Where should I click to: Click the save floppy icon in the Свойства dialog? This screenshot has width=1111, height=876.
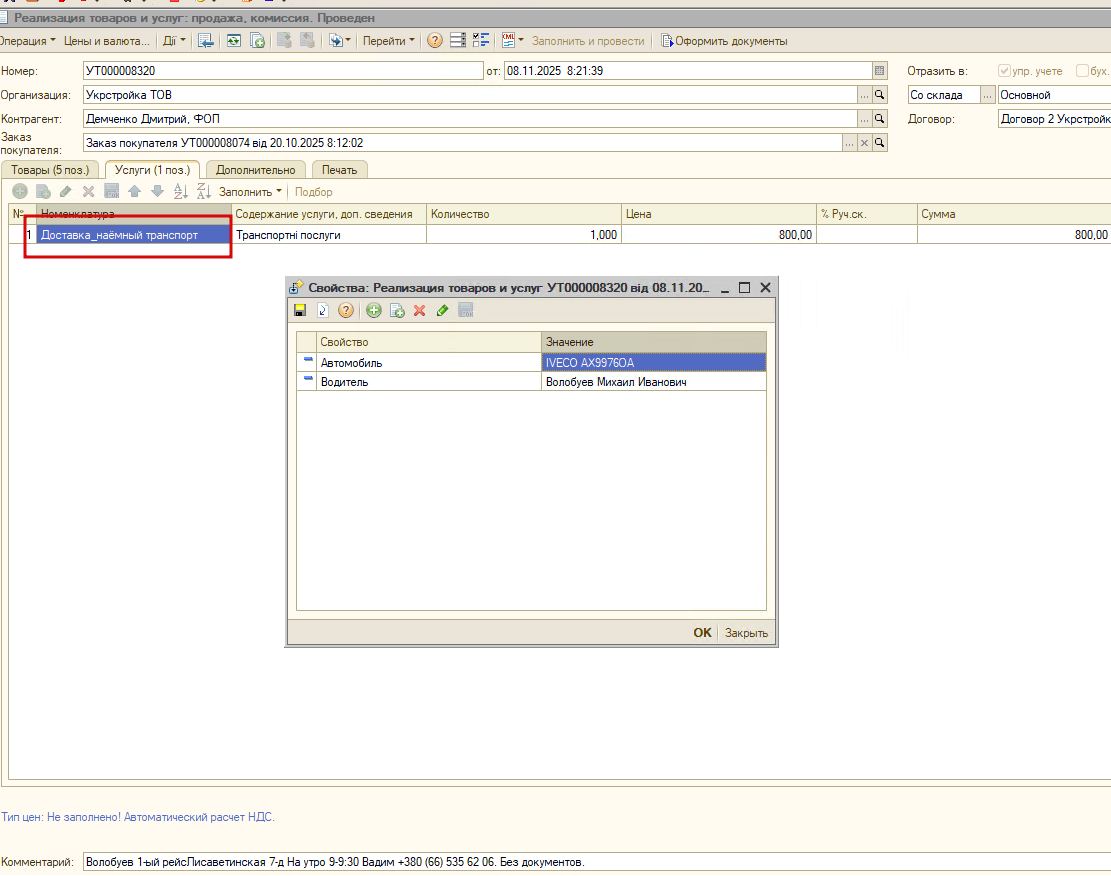click(300, 310)
